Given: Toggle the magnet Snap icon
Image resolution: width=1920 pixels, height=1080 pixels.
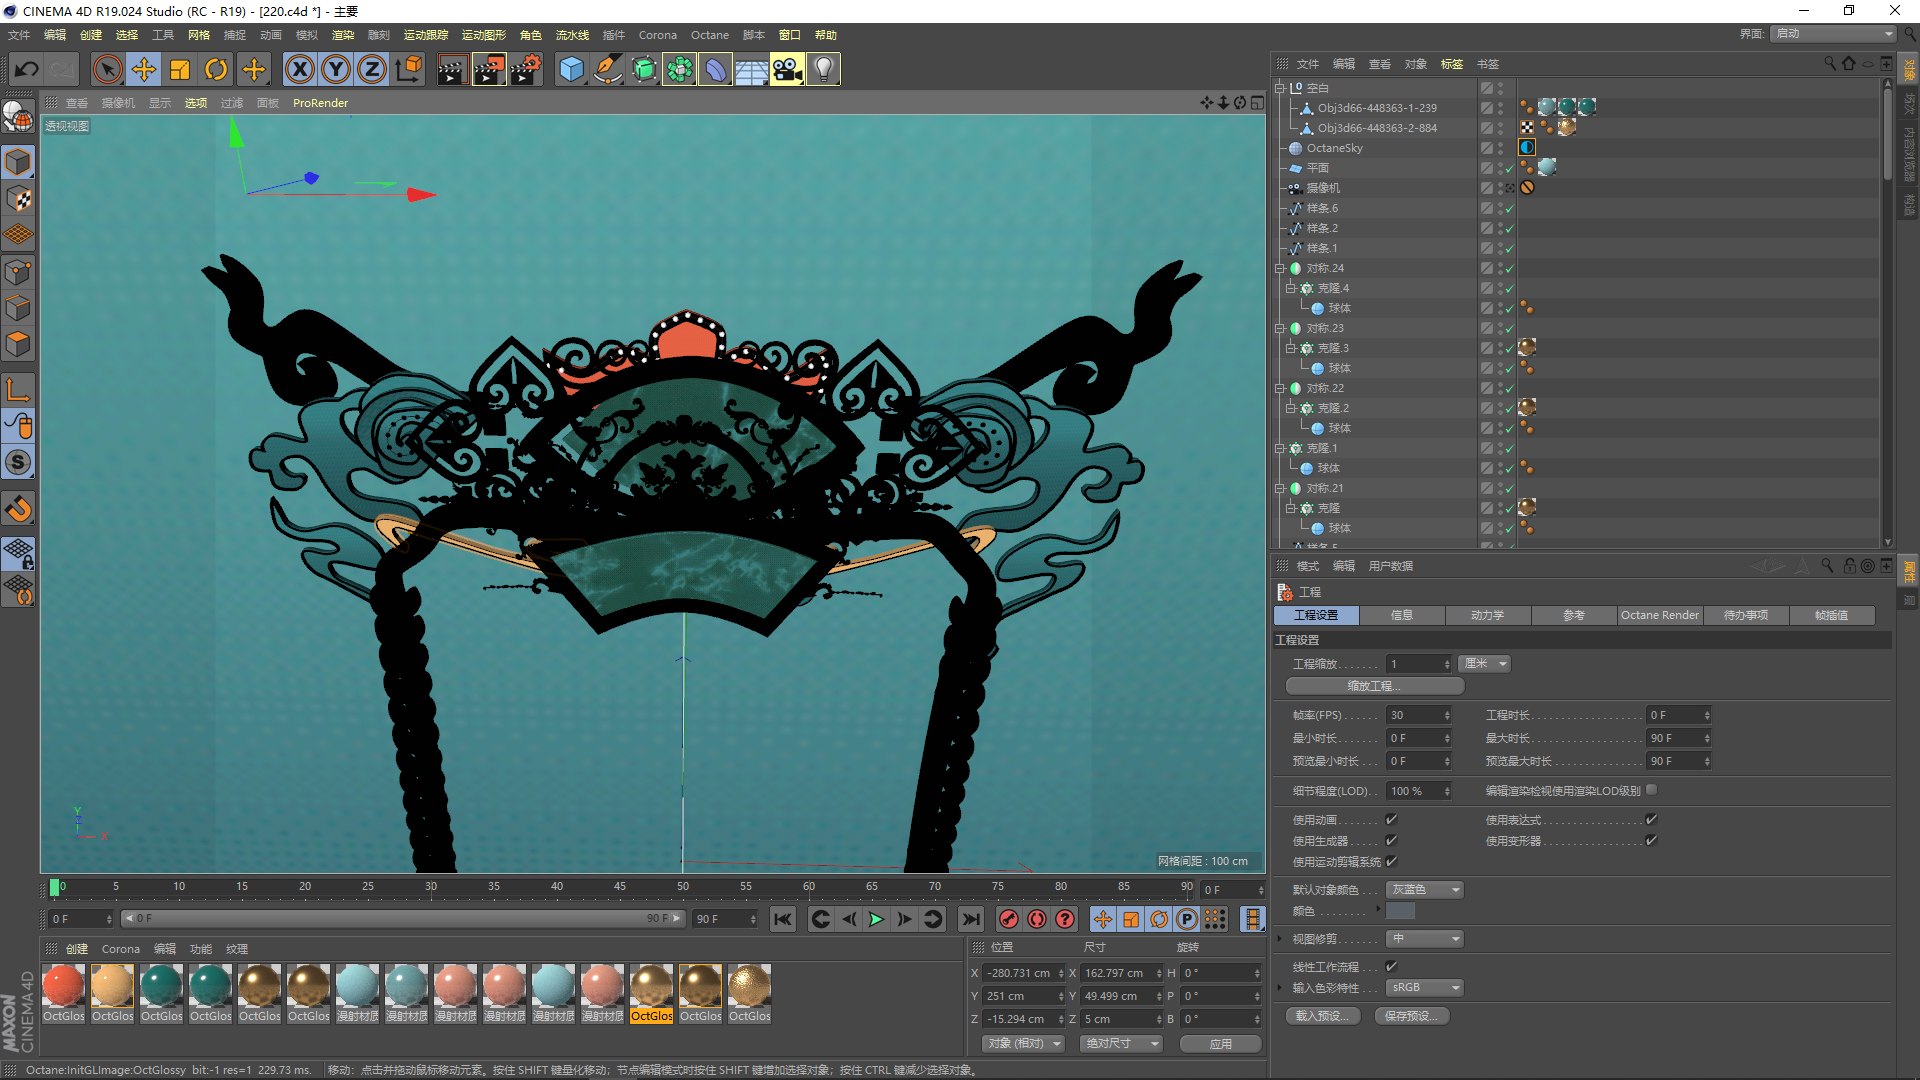Looking at the screenshot, I should pyautogui.click(x=18, y=509).
